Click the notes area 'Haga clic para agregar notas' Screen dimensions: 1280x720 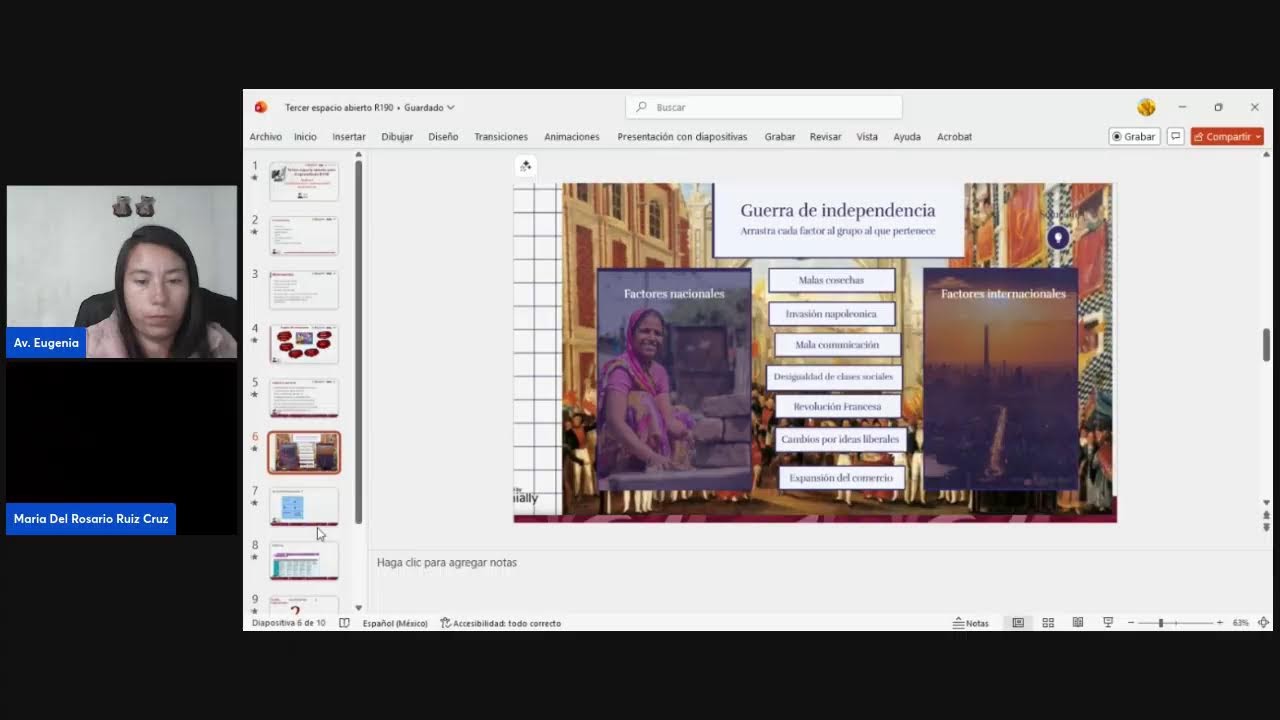point(447,562)
